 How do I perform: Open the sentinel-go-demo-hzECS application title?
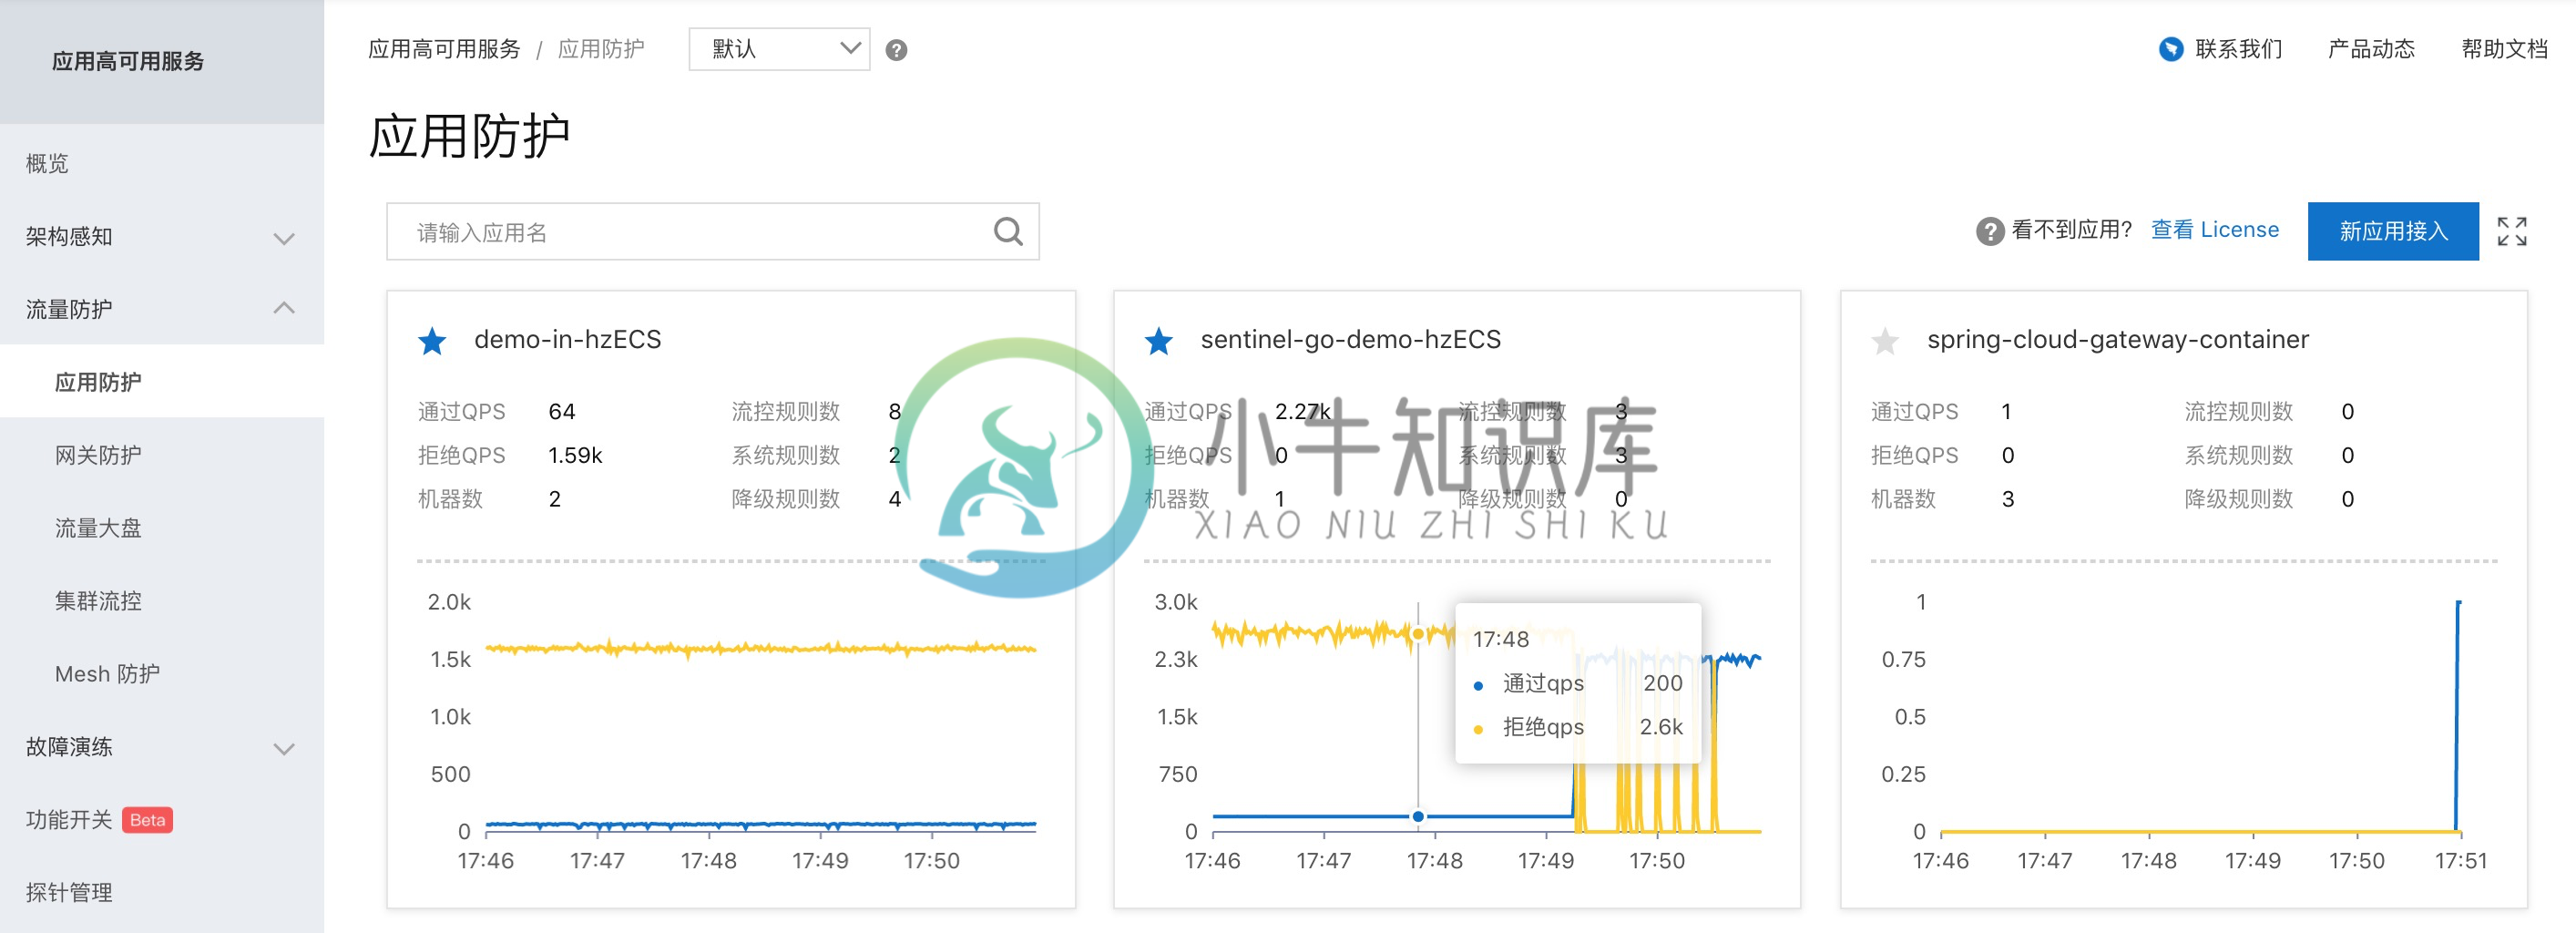coord(1350,340)
